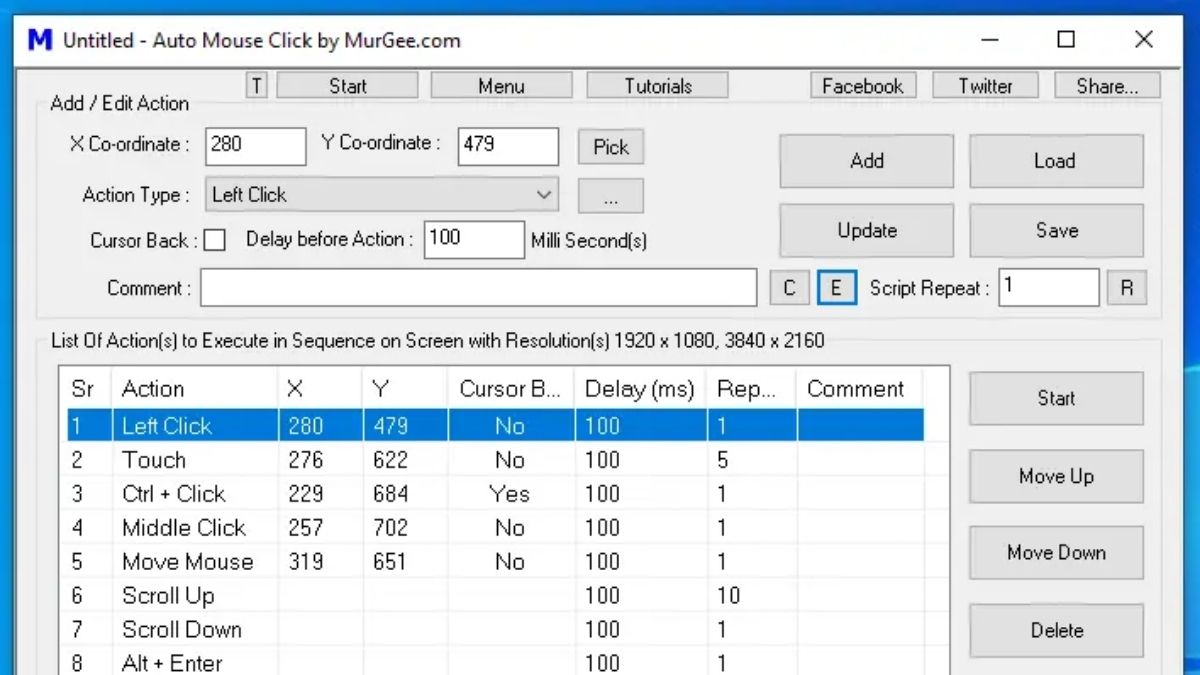Click the R button beside Script Repeat
Image resolution: width=1200 pixels, height=675 pixels.
[1127, 289]
